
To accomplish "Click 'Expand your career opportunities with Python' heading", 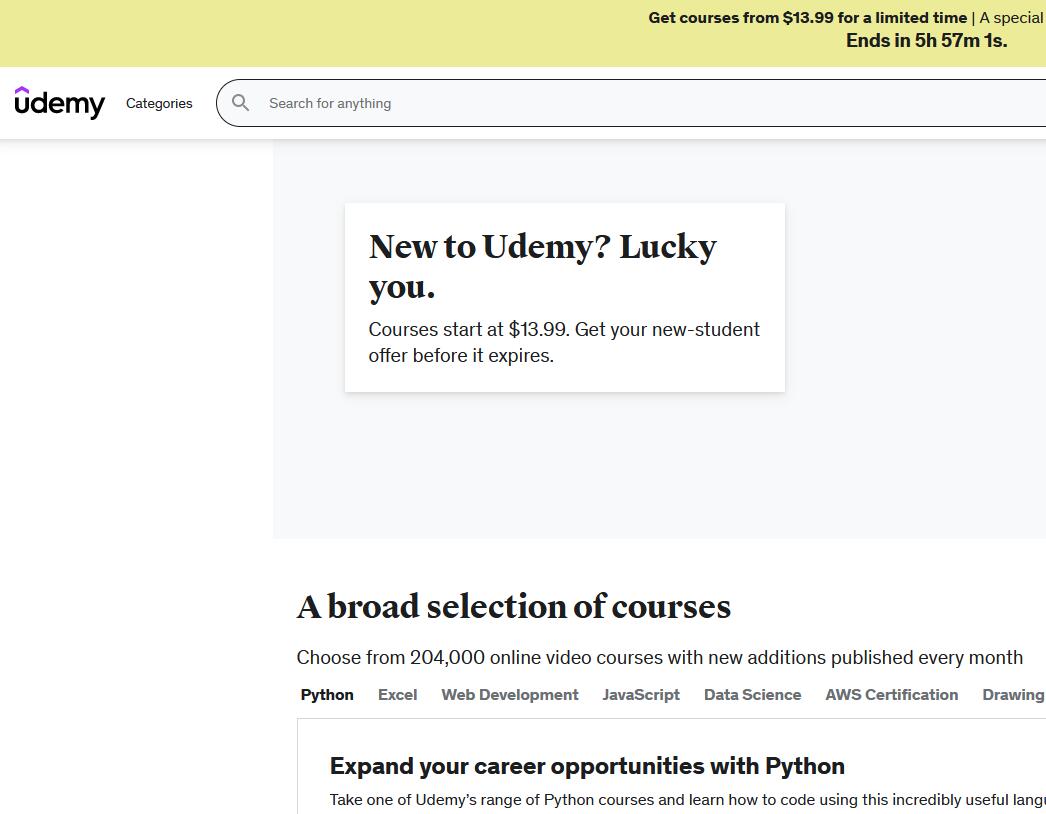I will click(x=587, y=766).
